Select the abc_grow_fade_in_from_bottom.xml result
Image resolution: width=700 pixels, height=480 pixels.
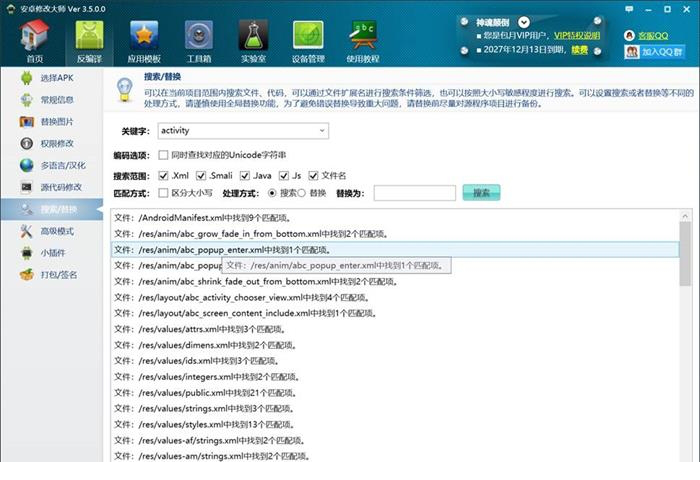point(395,234)
